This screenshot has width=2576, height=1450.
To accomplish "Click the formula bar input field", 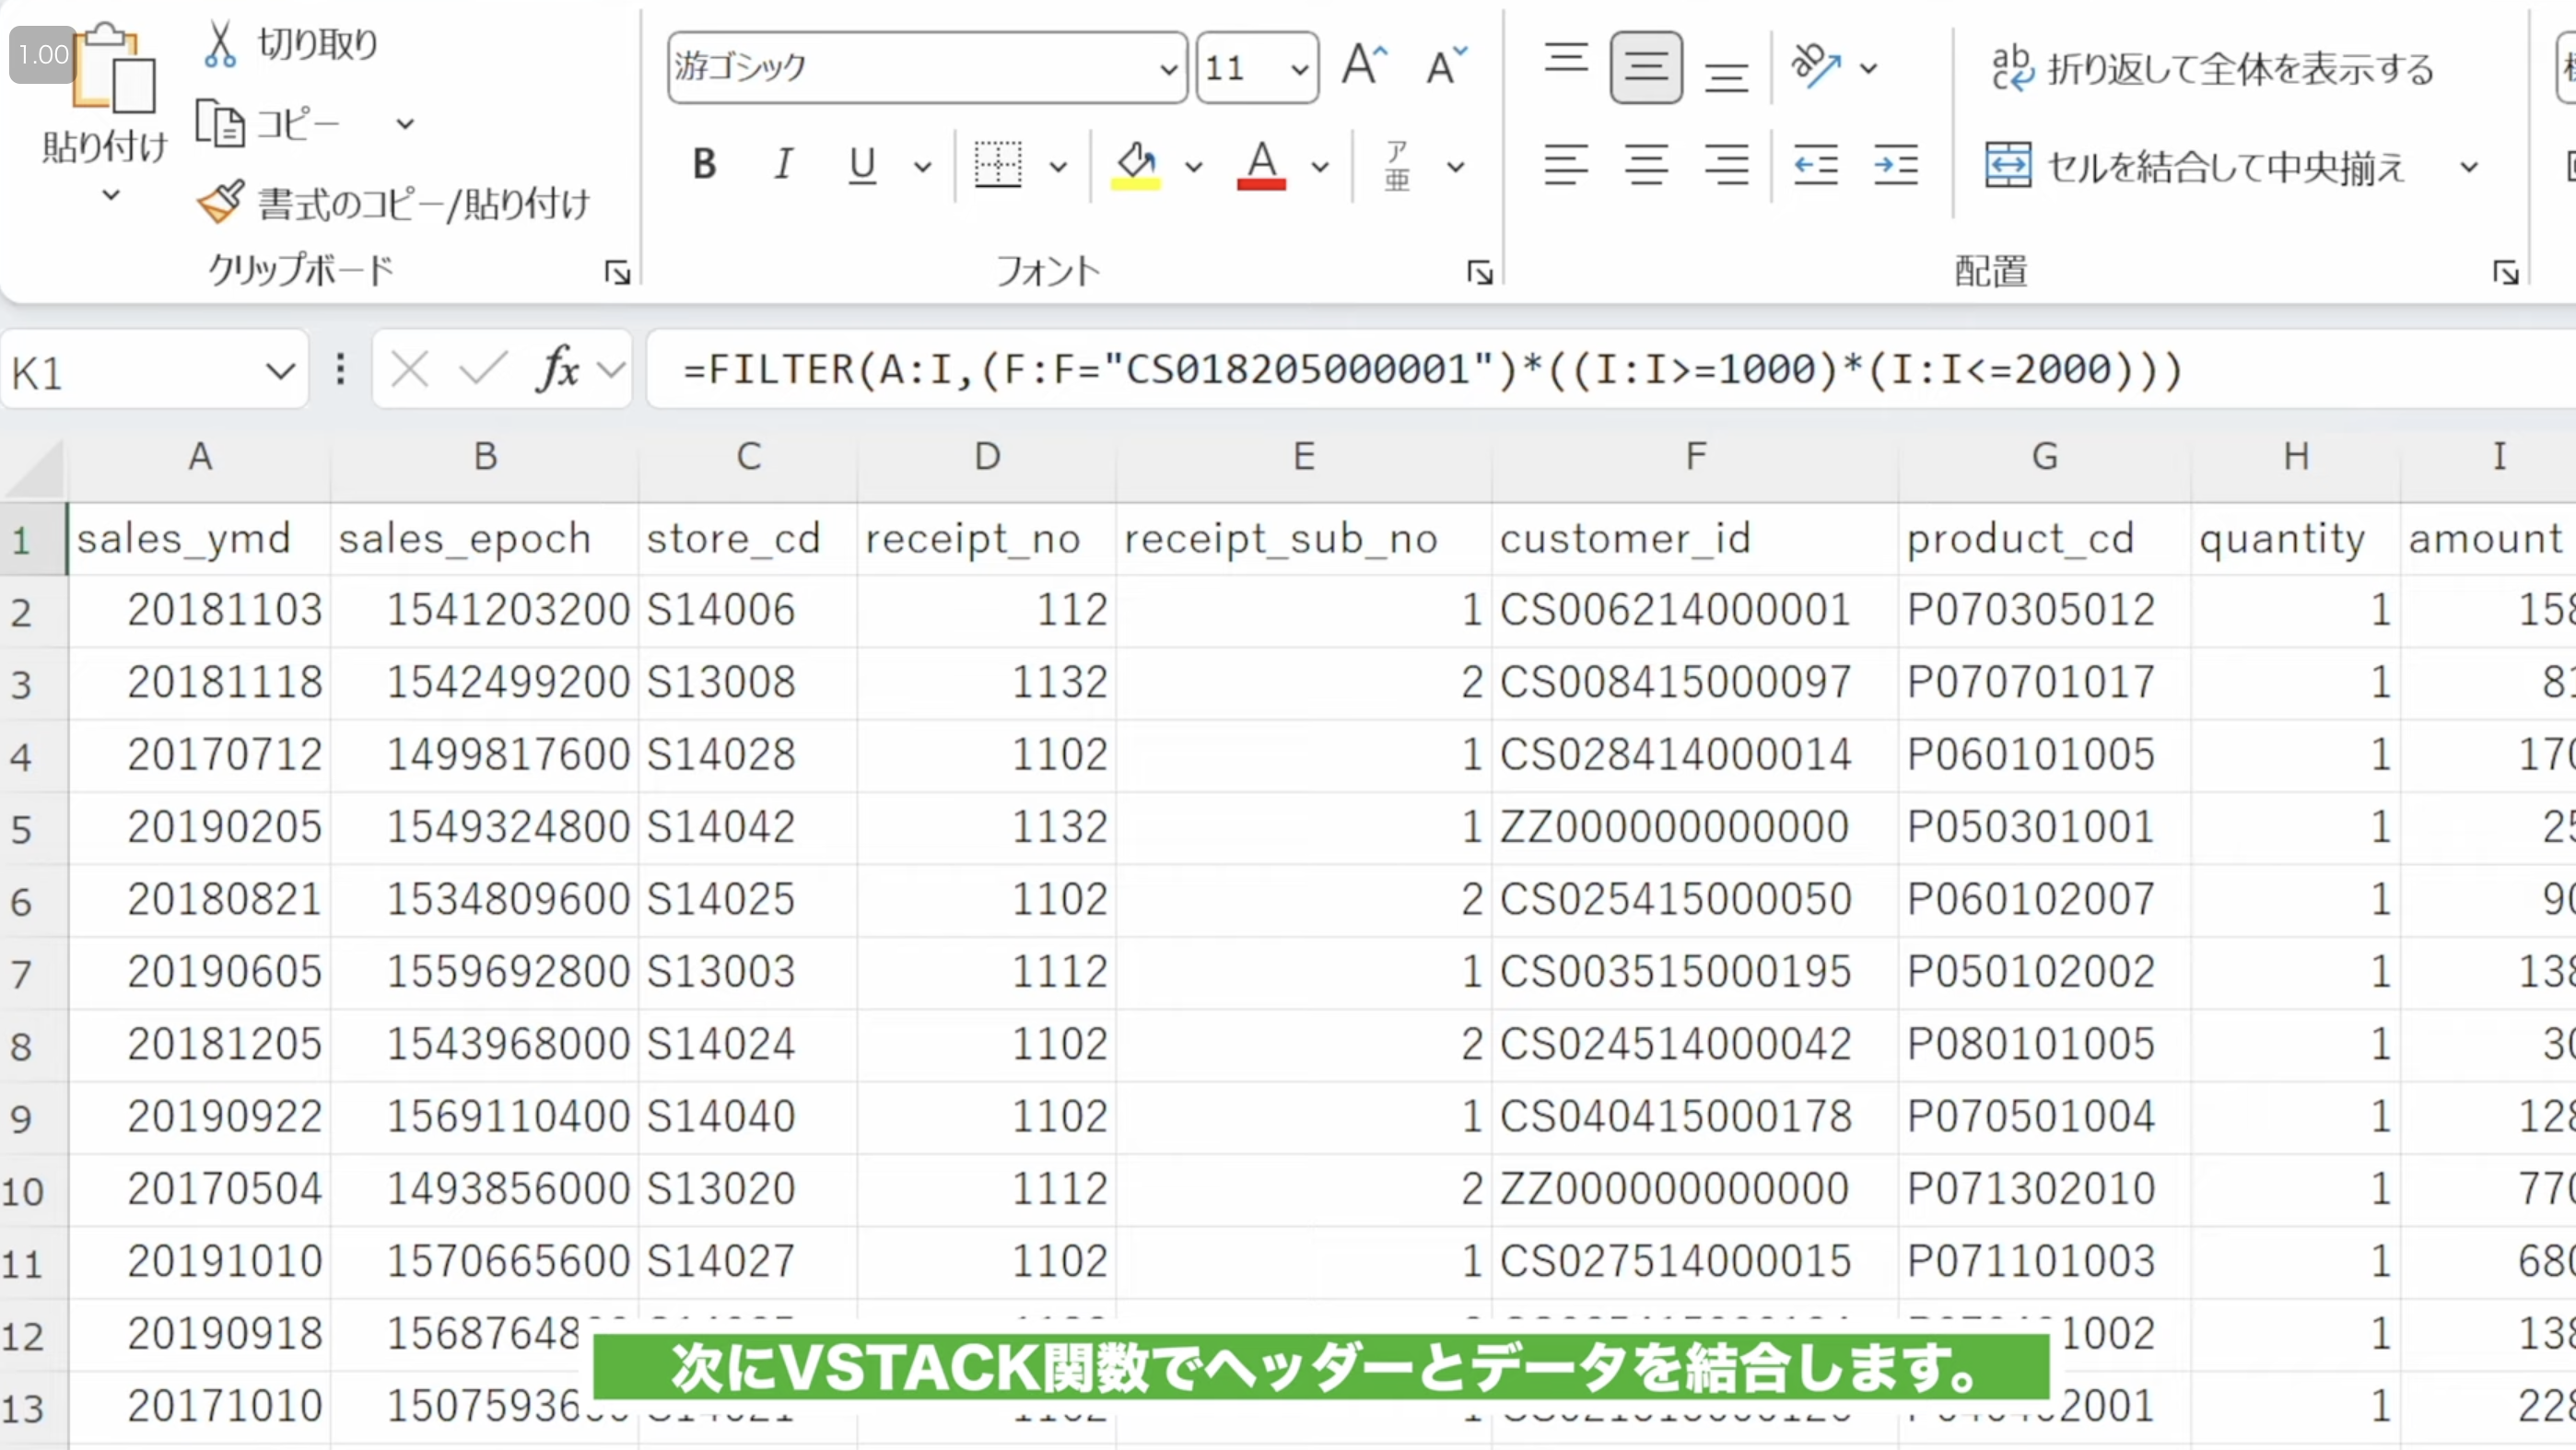I will click(1432, 369).
